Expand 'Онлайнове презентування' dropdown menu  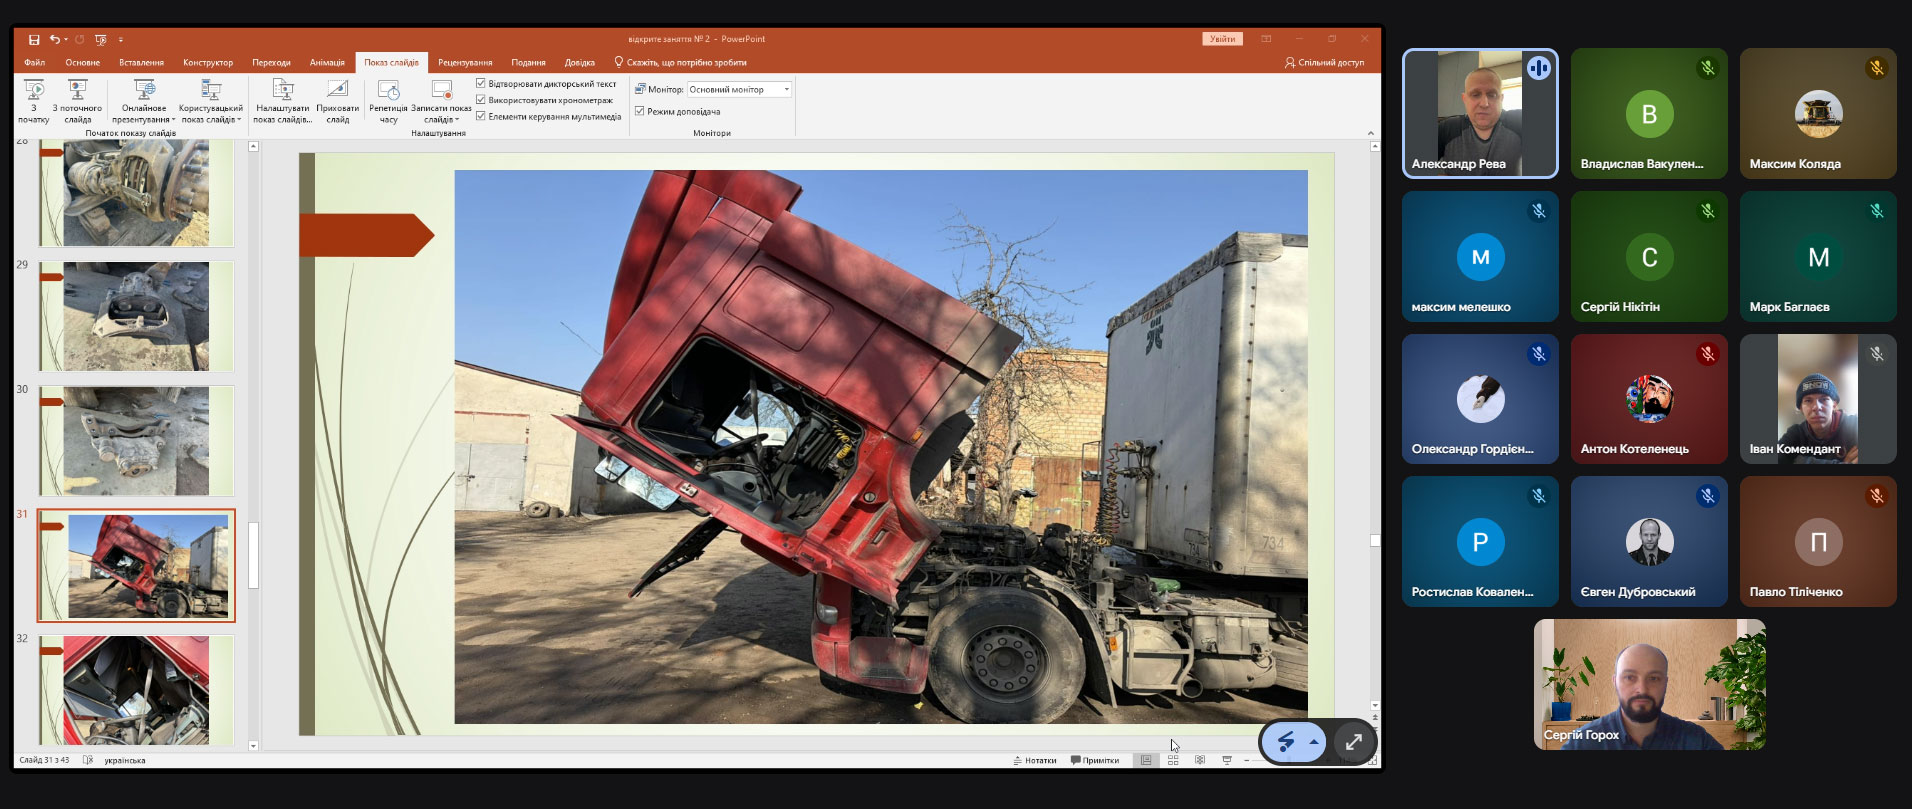coord(144,120)
